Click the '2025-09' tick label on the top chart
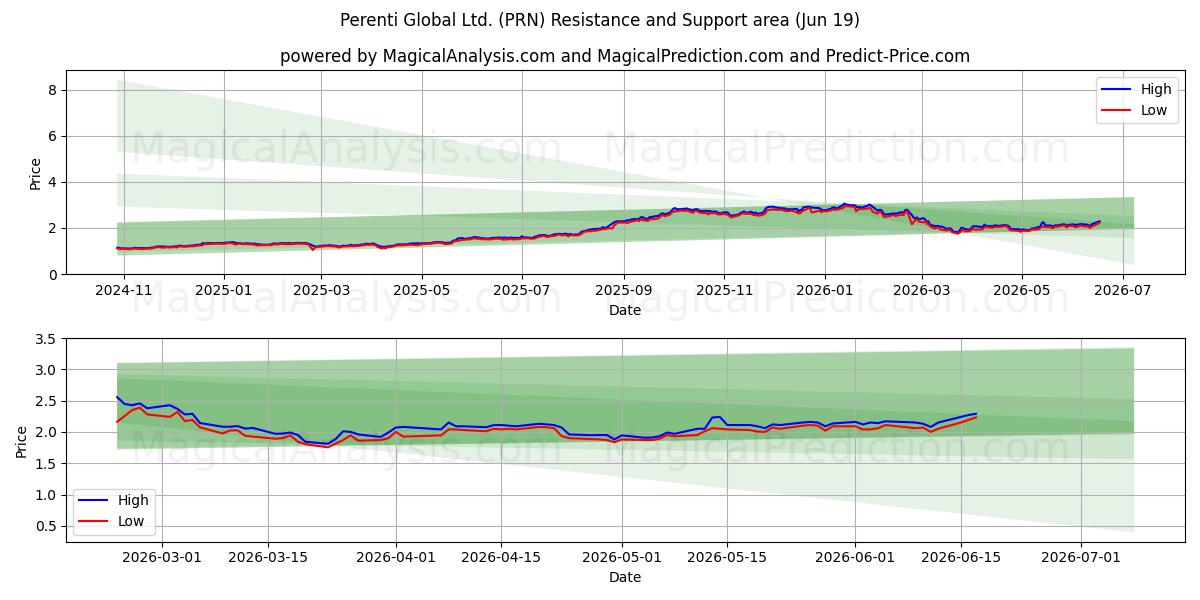 [624, 291]
